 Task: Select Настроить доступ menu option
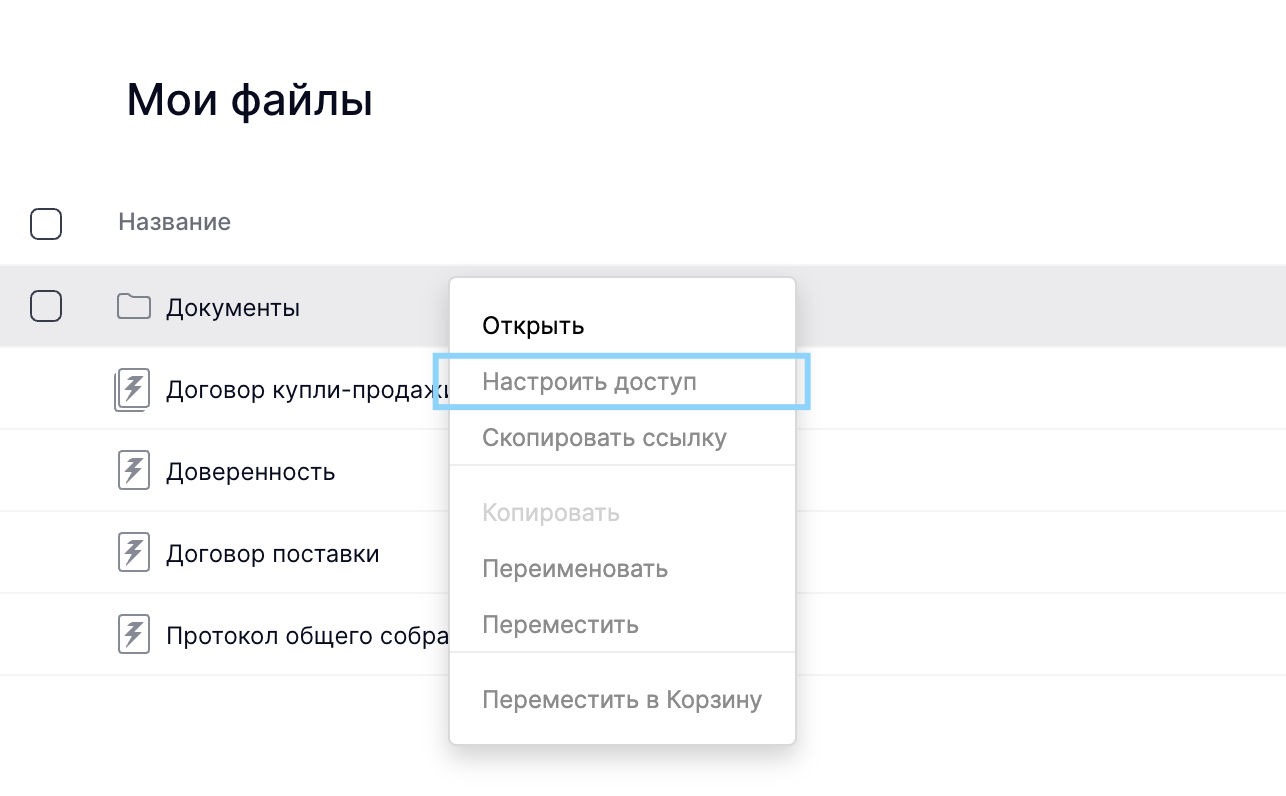coord(589,382)
